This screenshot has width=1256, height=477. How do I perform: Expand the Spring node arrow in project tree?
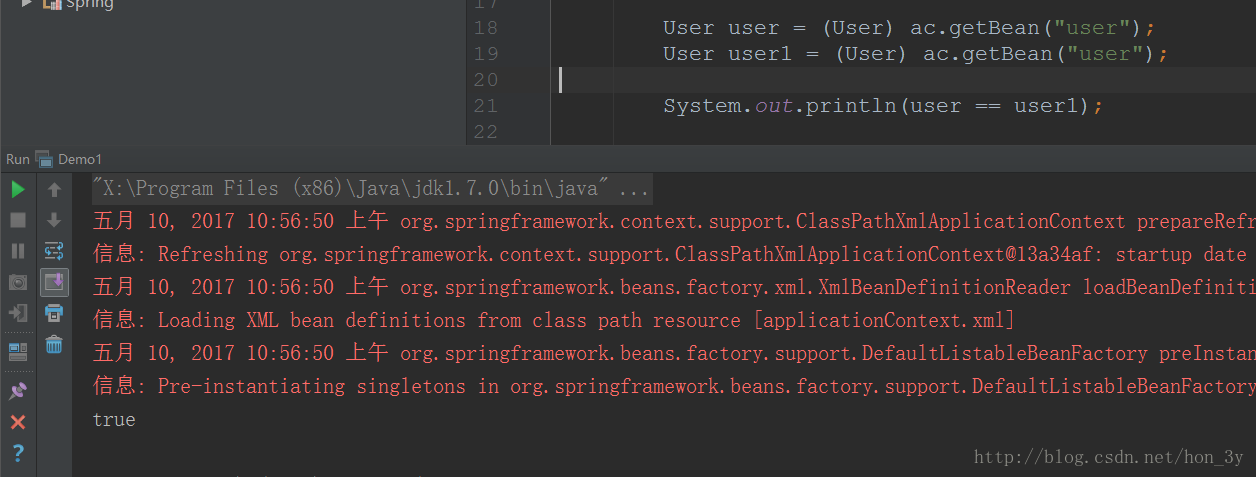pos(27,4)
